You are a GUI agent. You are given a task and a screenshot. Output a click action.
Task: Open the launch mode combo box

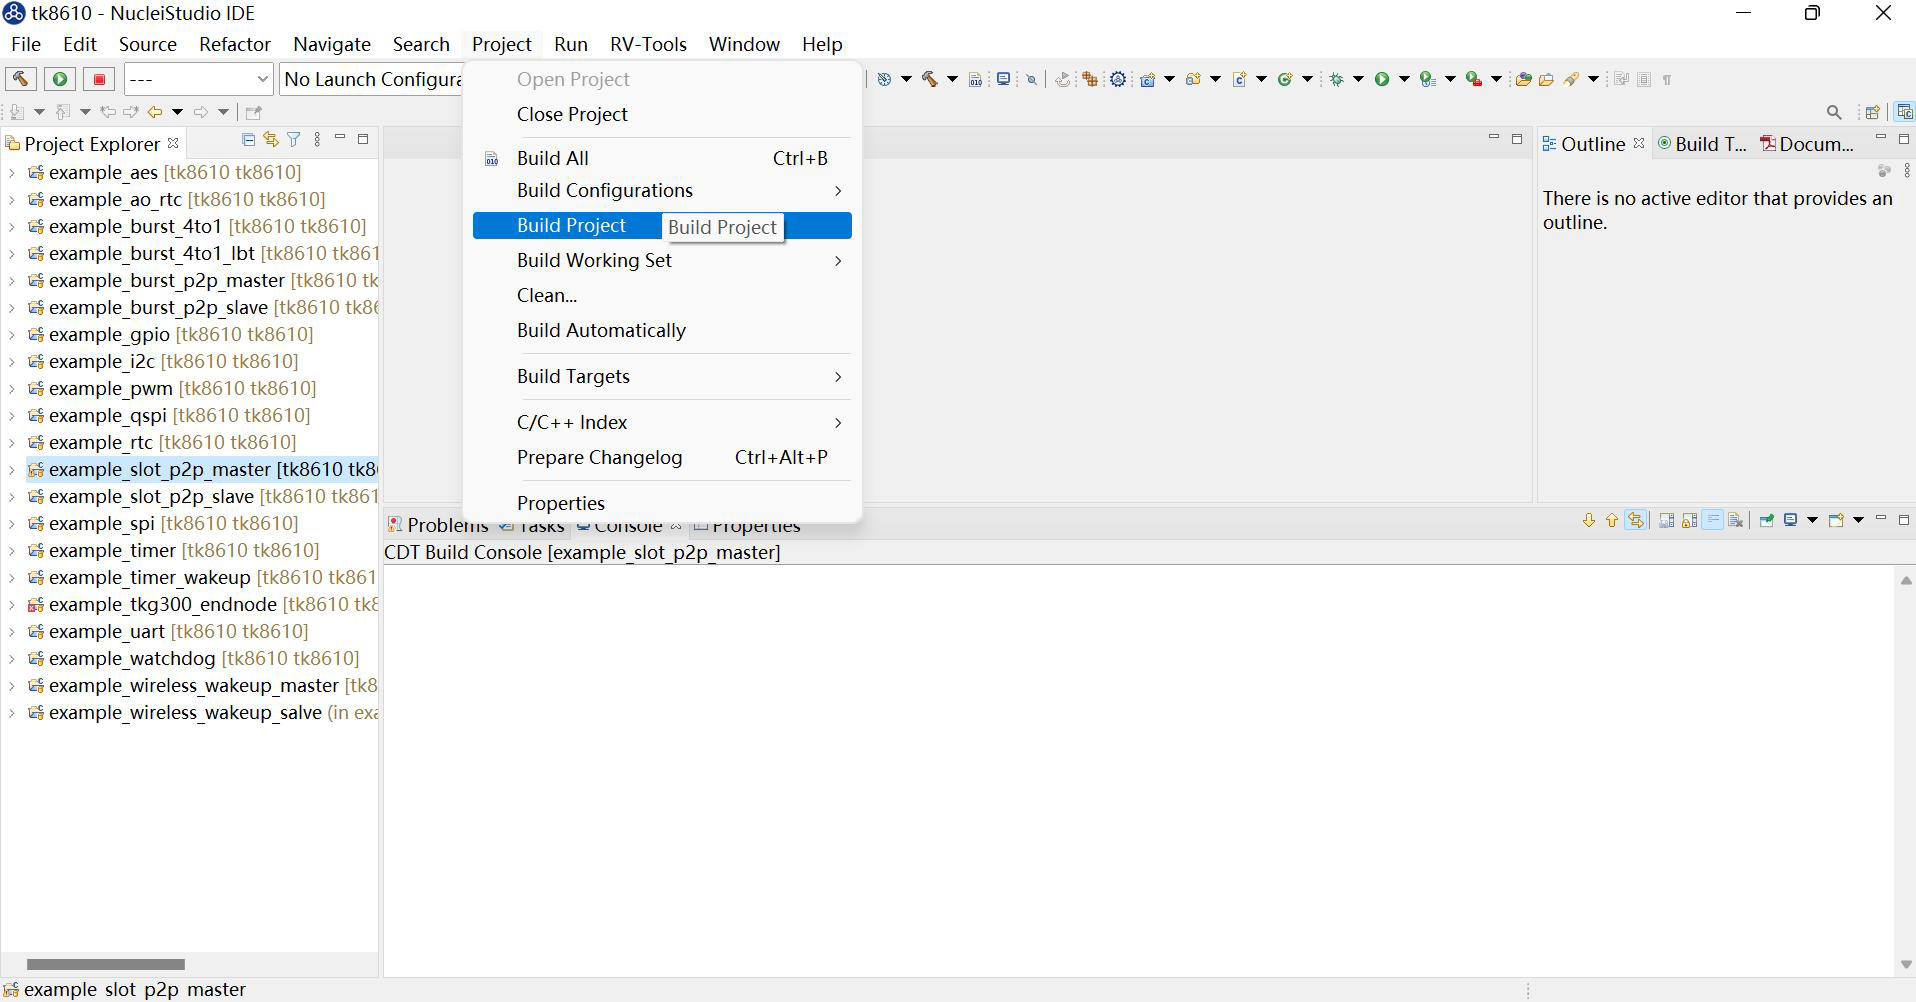[x=198, y=79]
